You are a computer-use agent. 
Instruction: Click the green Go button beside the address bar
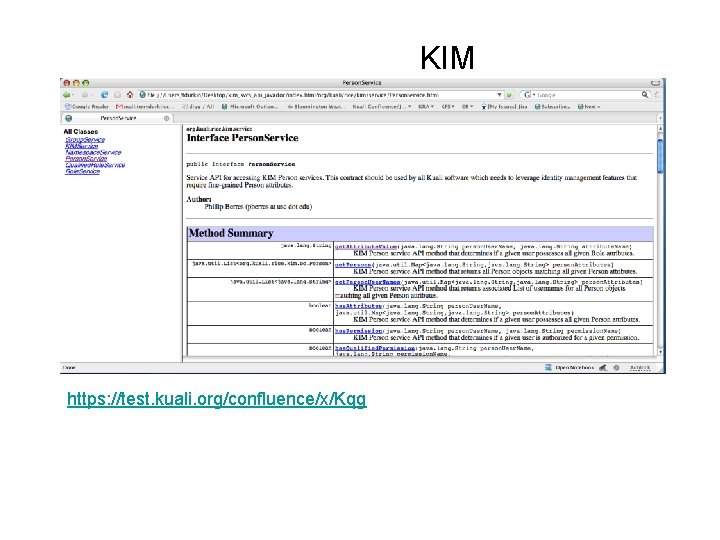(509, 95)
